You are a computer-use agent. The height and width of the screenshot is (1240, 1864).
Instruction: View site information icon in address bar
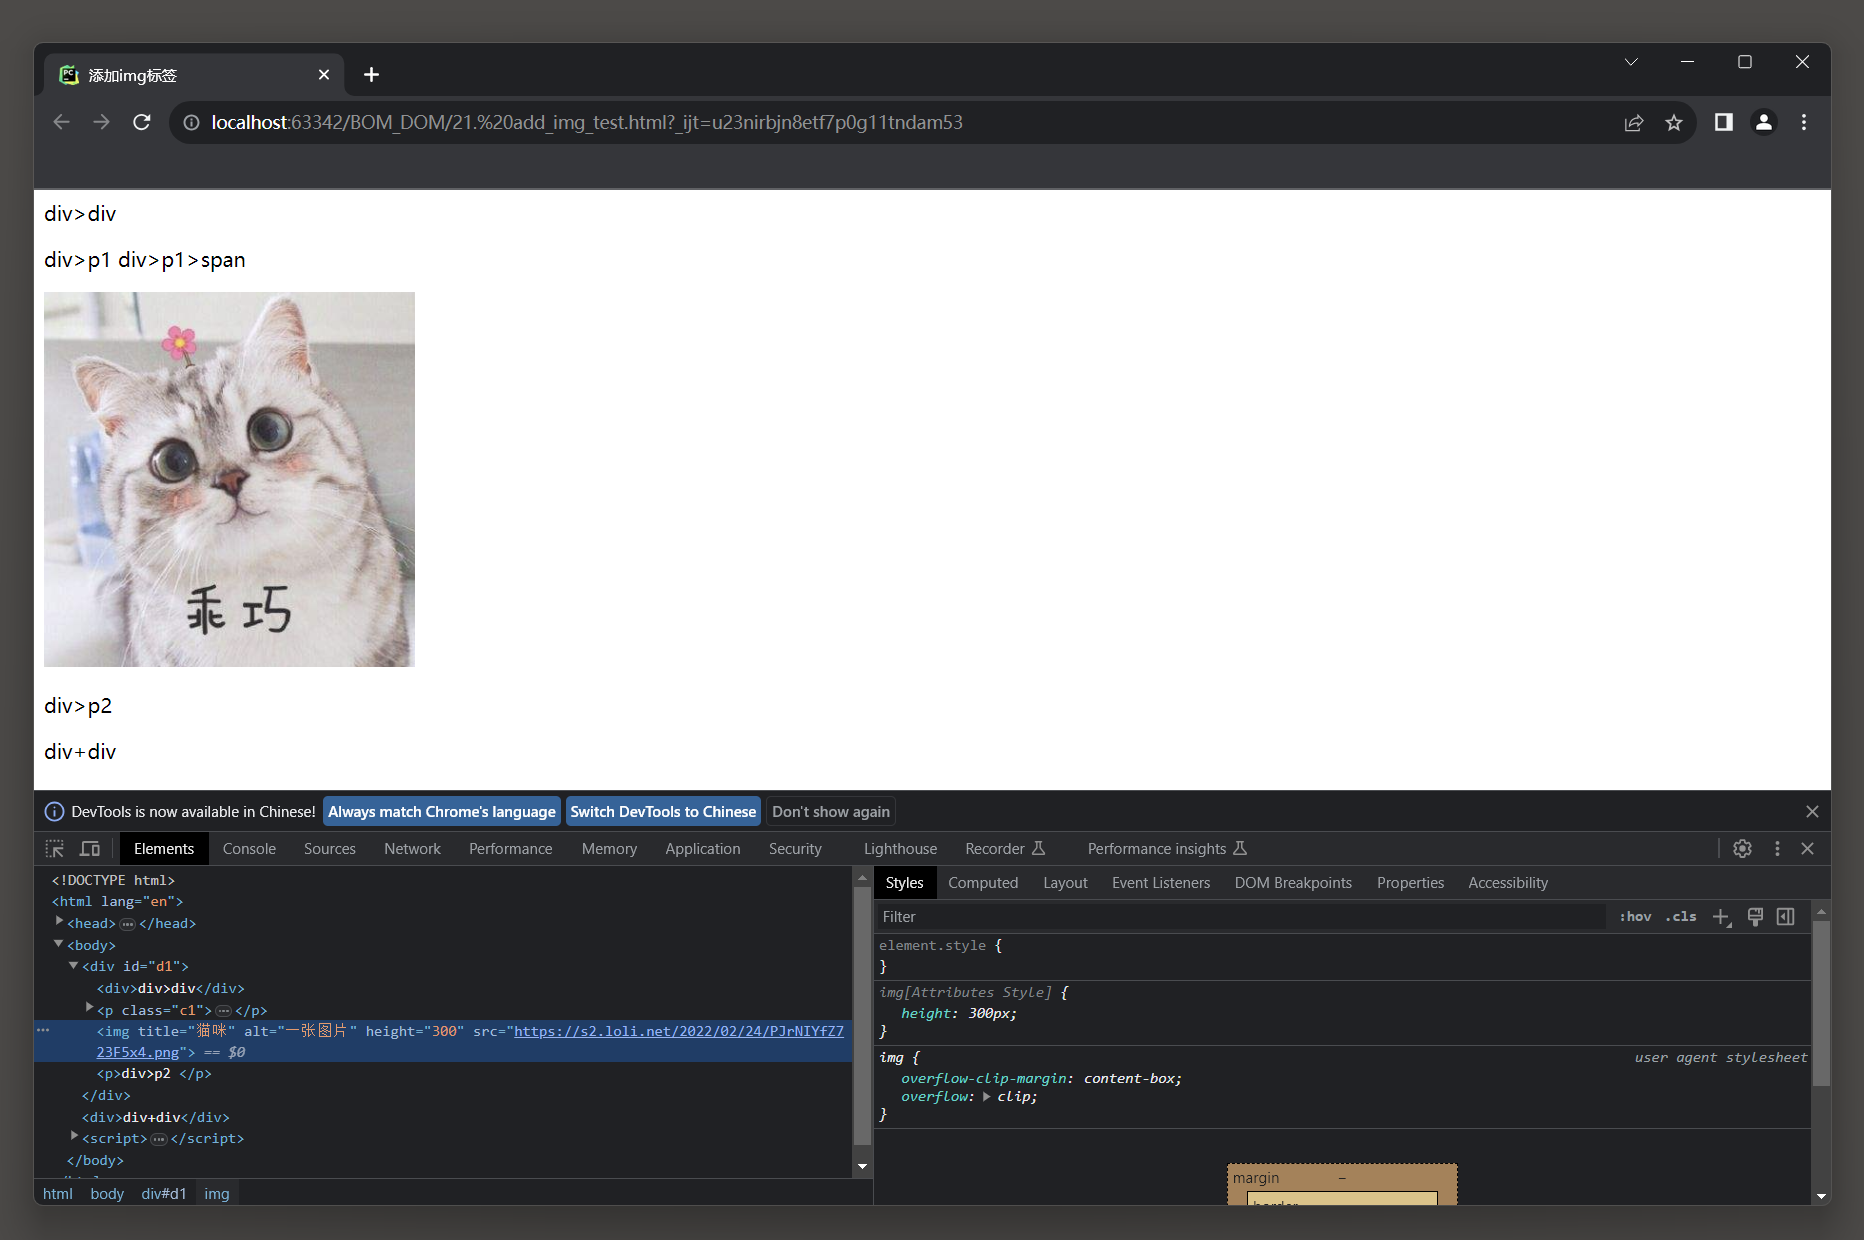(190, 122)
